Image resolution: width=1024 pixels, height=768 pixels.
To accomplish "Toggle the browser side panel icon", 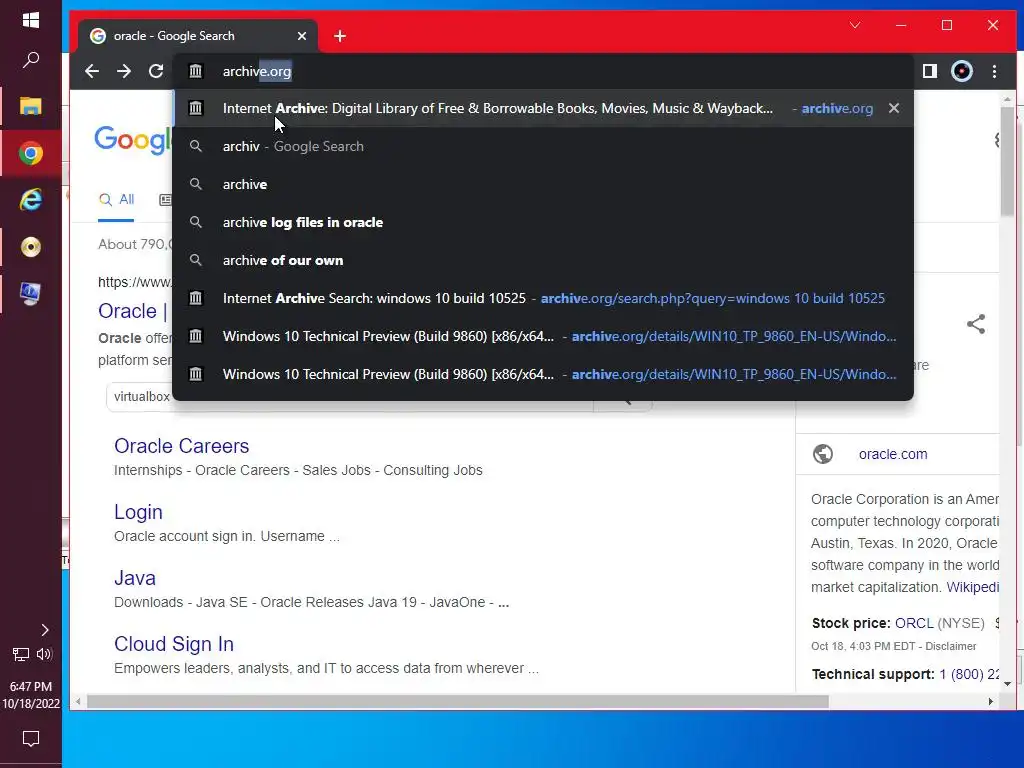I will [930, 71].
